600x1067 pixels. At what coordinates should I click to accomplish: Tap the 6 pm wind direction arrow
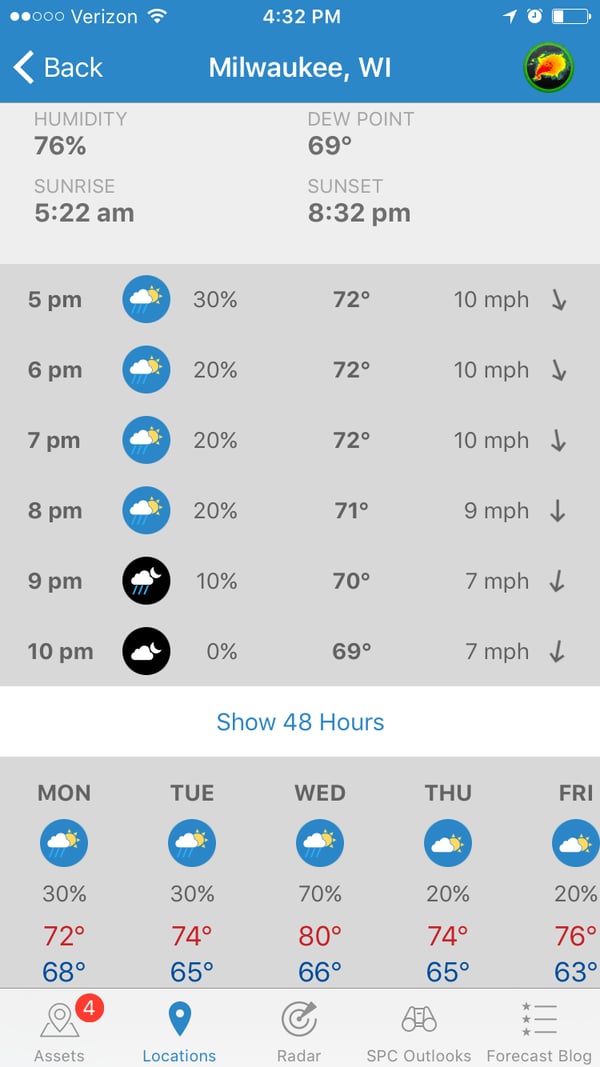click(x=559, y=370)
